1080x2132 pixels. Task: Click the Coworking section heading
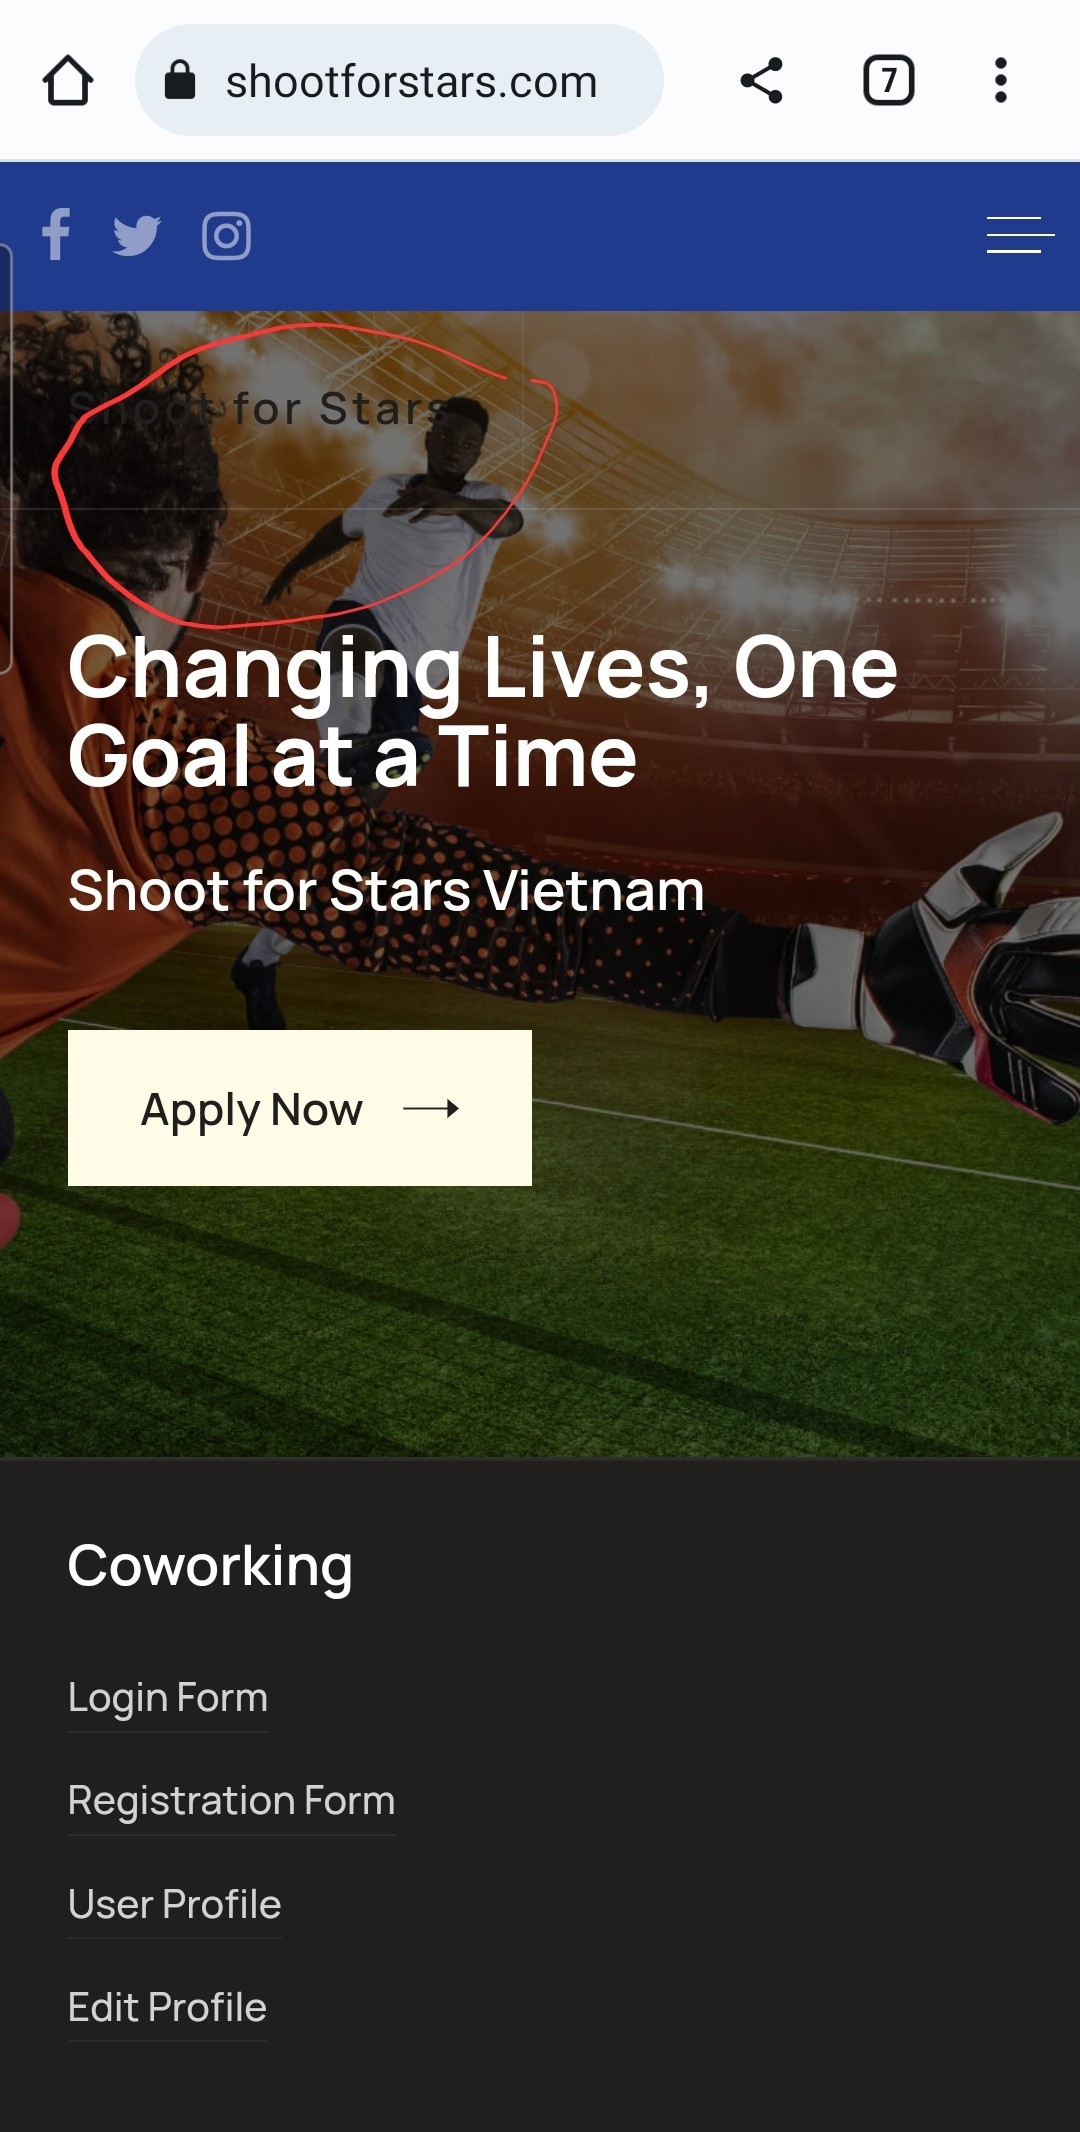210,1566
